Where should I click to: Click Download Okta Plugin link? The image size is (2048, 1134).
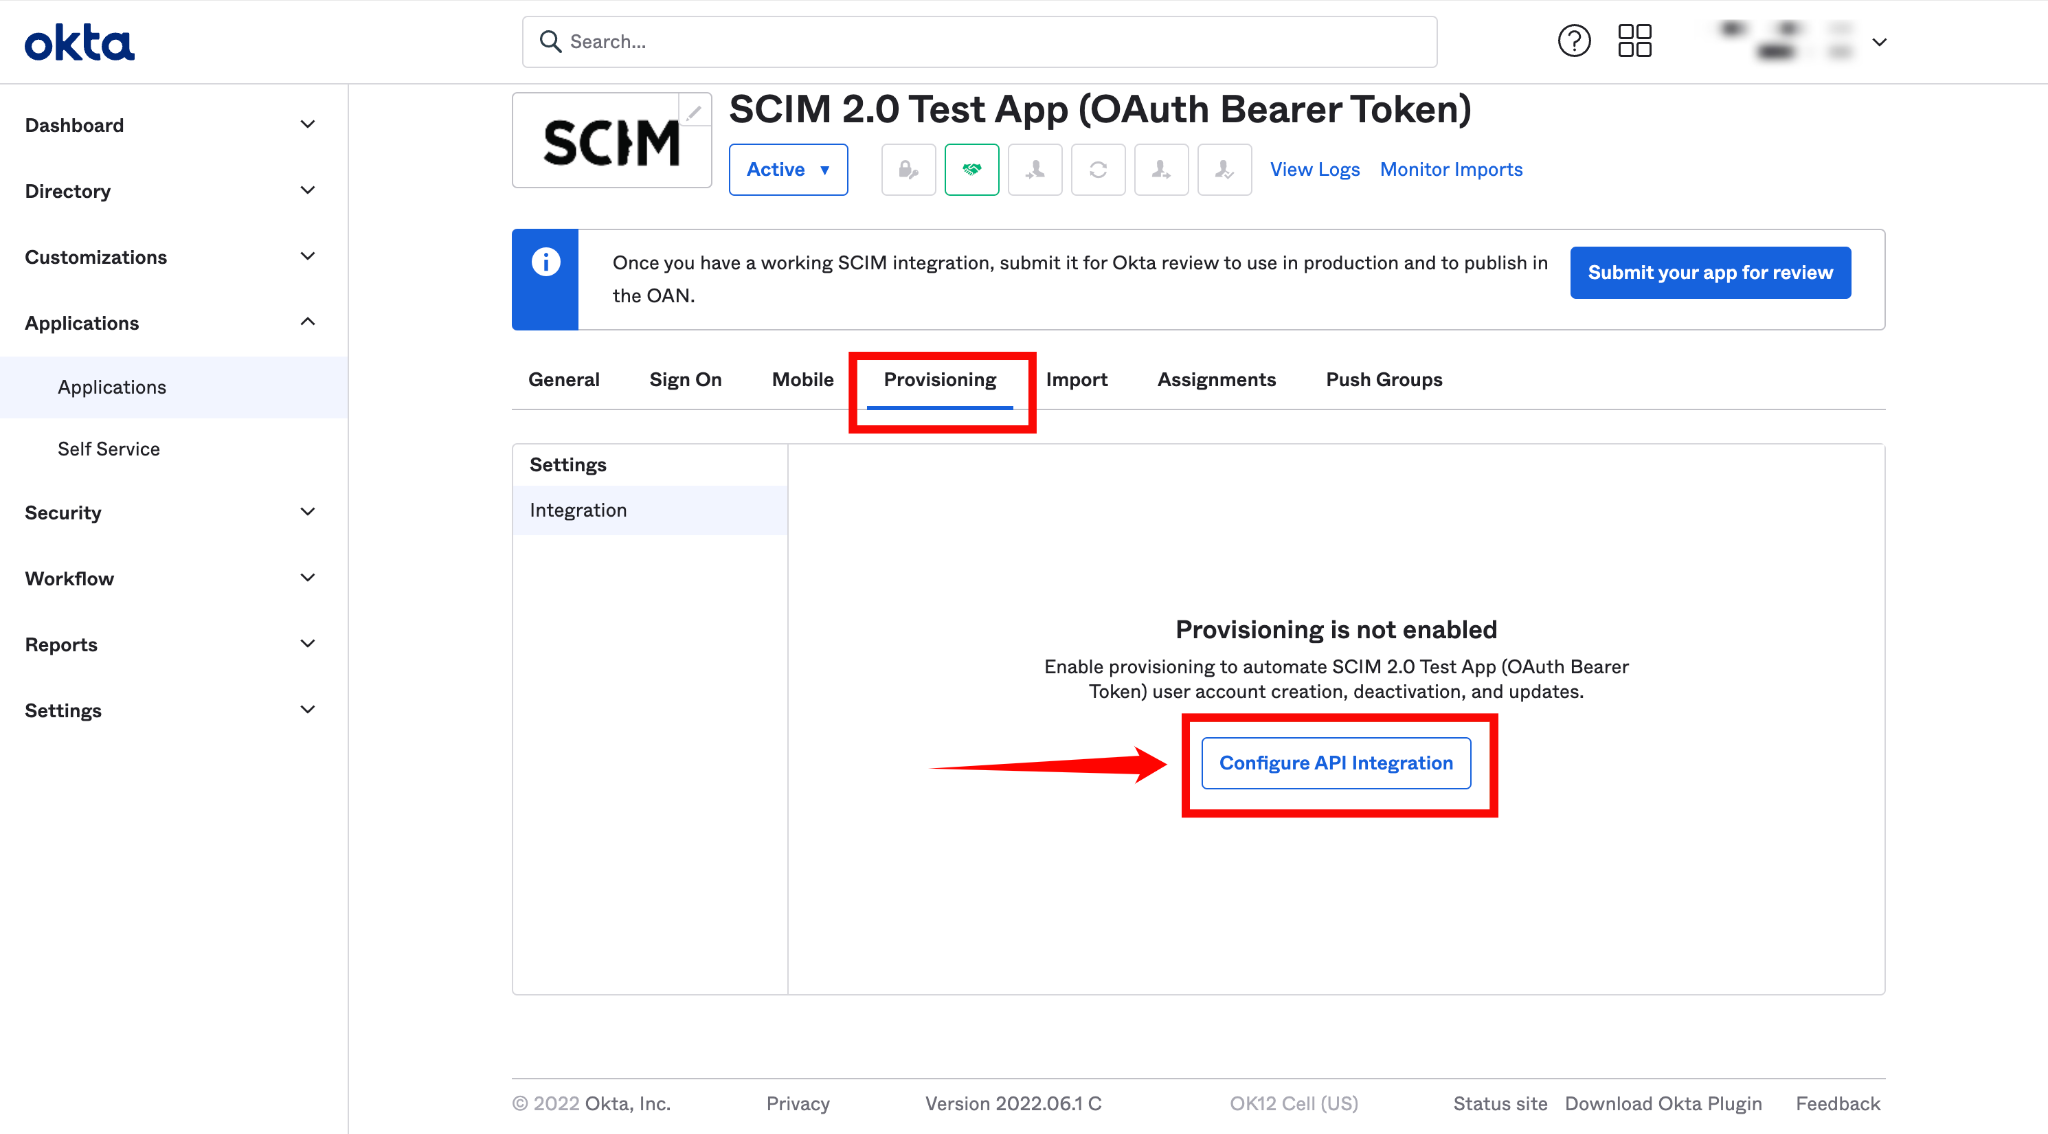click(1663, 1104)
